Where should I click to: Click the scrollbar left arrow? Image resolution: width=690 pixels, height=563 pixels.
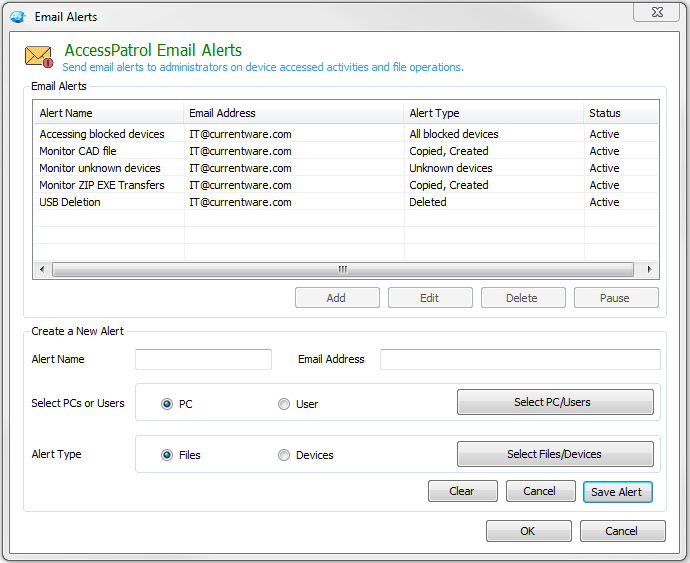(x=42, y=269)
